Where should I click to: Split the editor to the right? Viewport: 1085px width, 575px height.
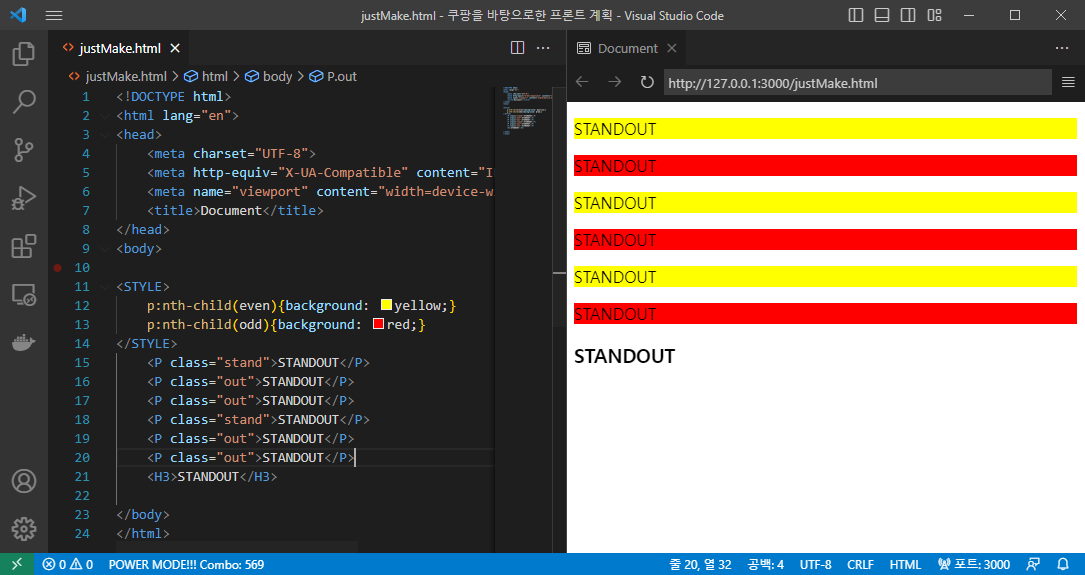[x=517, y=48]
